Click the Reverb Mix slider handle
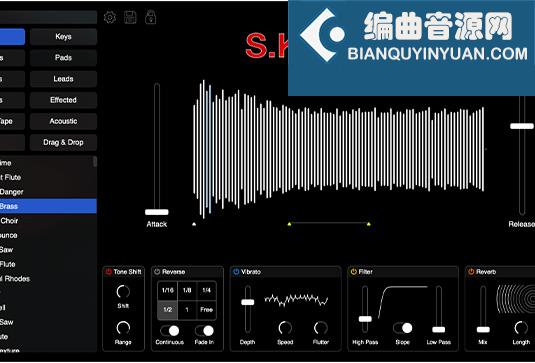The width and height of the screenshot is (535, 363). coord(483,330)
